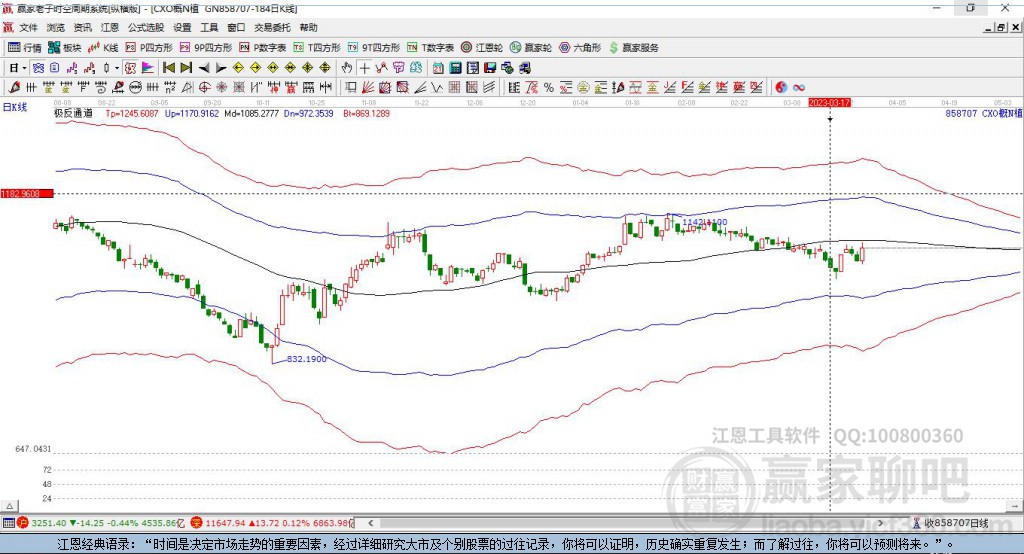Click the infinity loop icon
This screenshot has width=1024, height=554.
(799, 88)
